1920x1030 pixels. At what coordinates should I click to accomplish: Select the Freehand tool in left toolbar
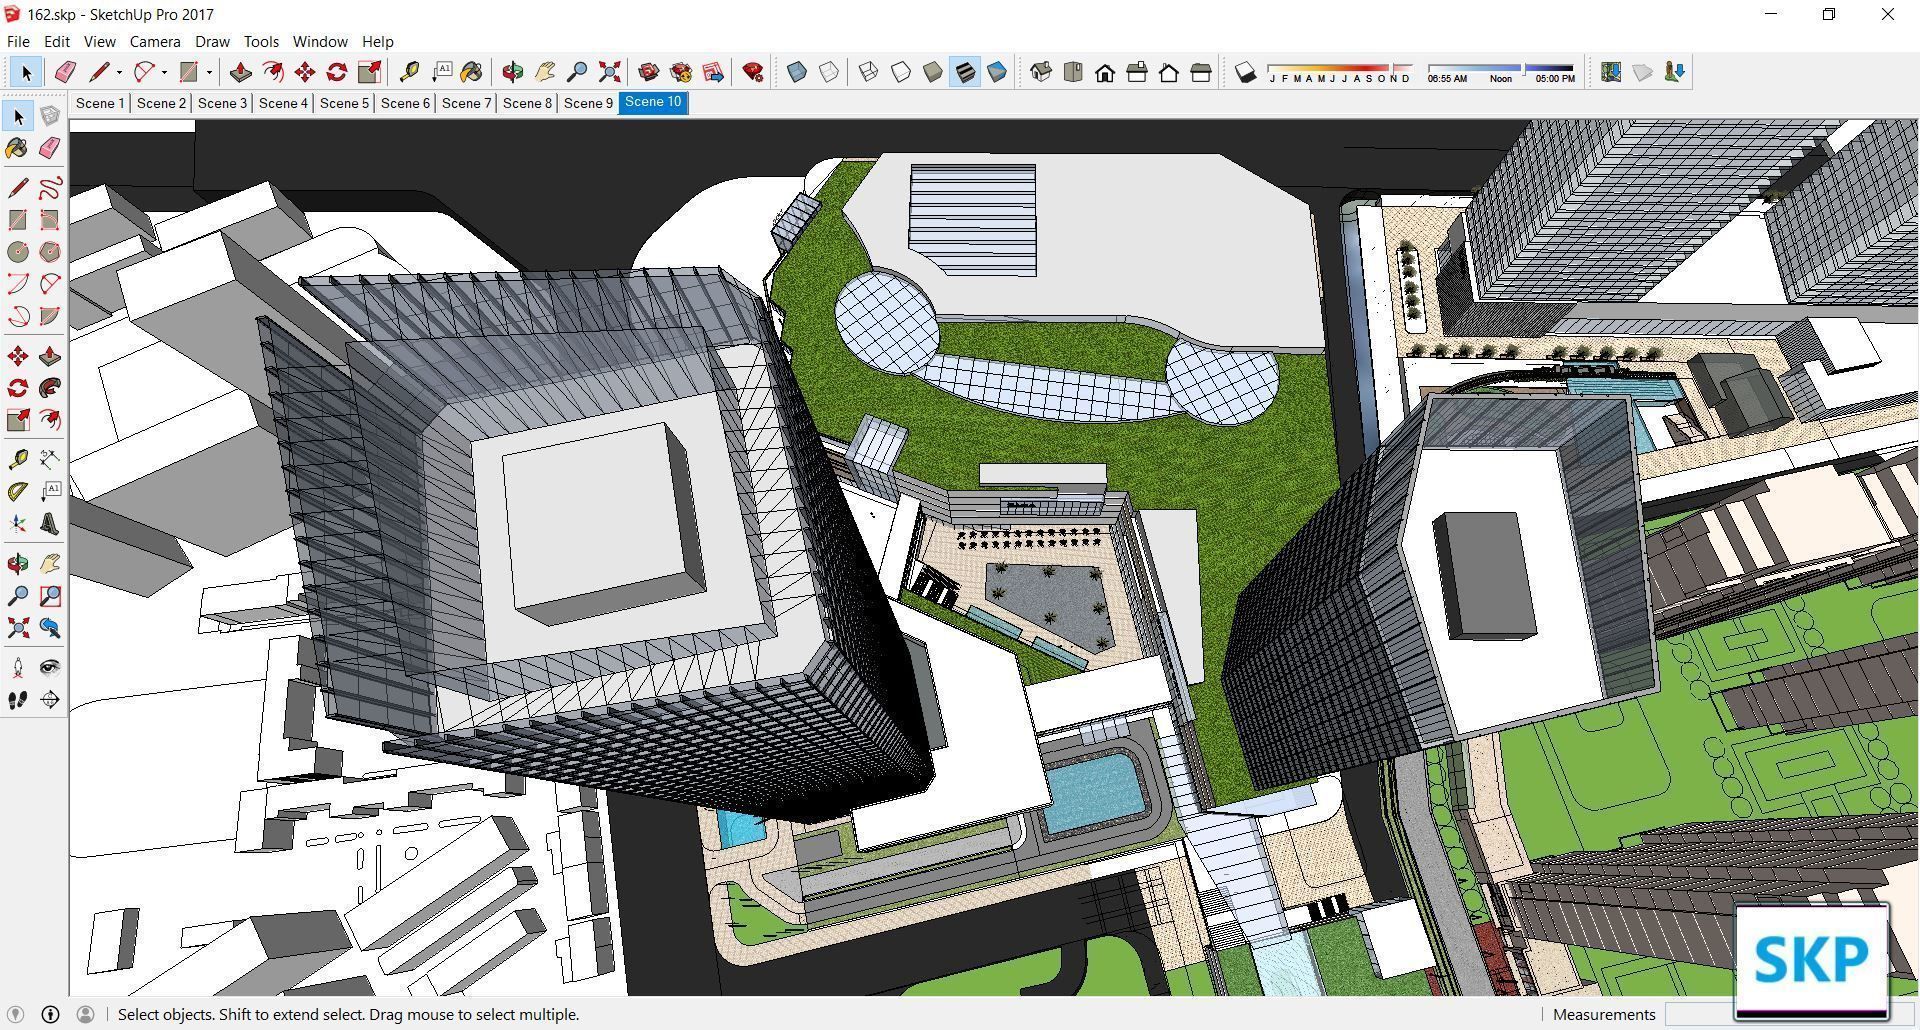[50, 188]
